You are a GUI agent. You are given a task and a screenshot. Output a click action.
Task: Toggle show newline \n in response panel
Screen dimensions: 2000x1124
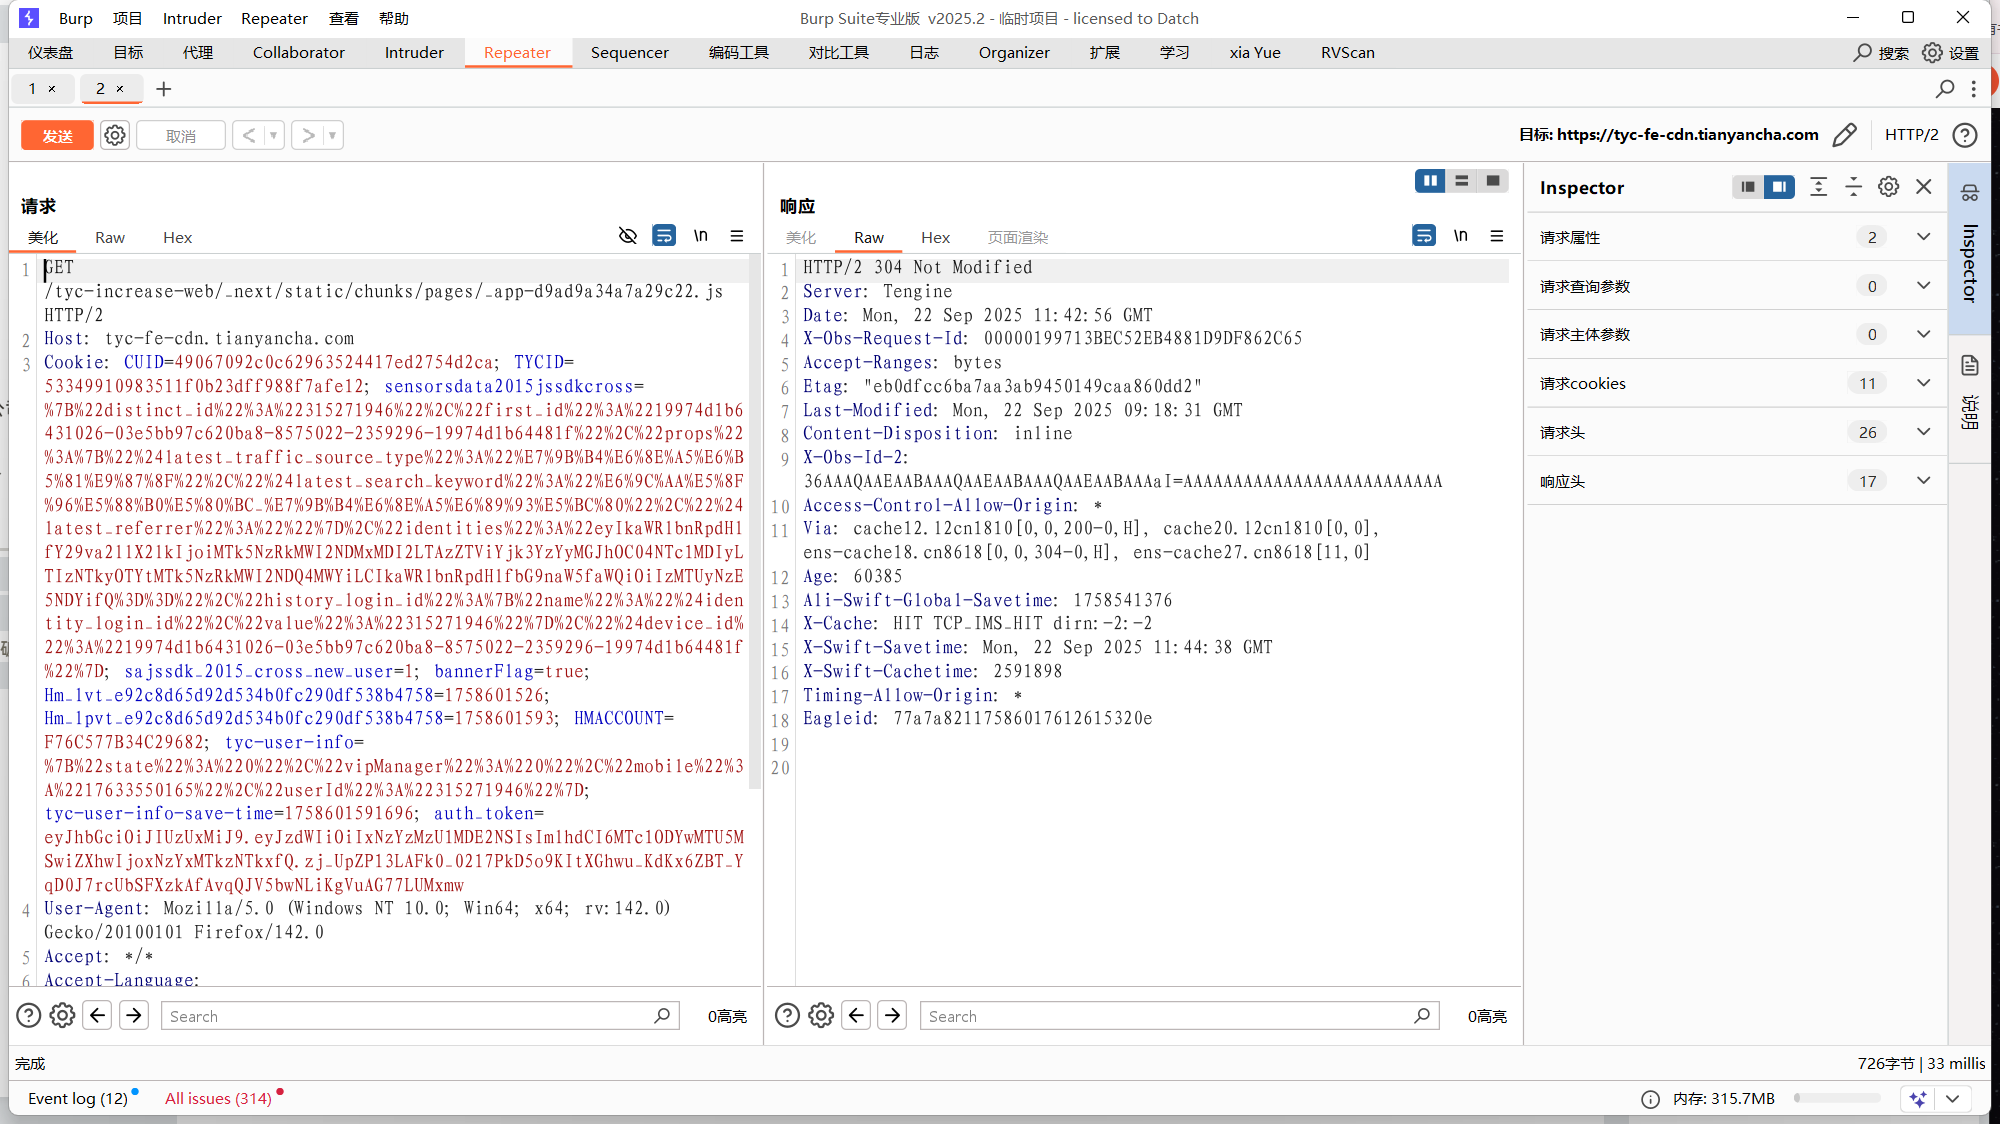(1460, 236)
